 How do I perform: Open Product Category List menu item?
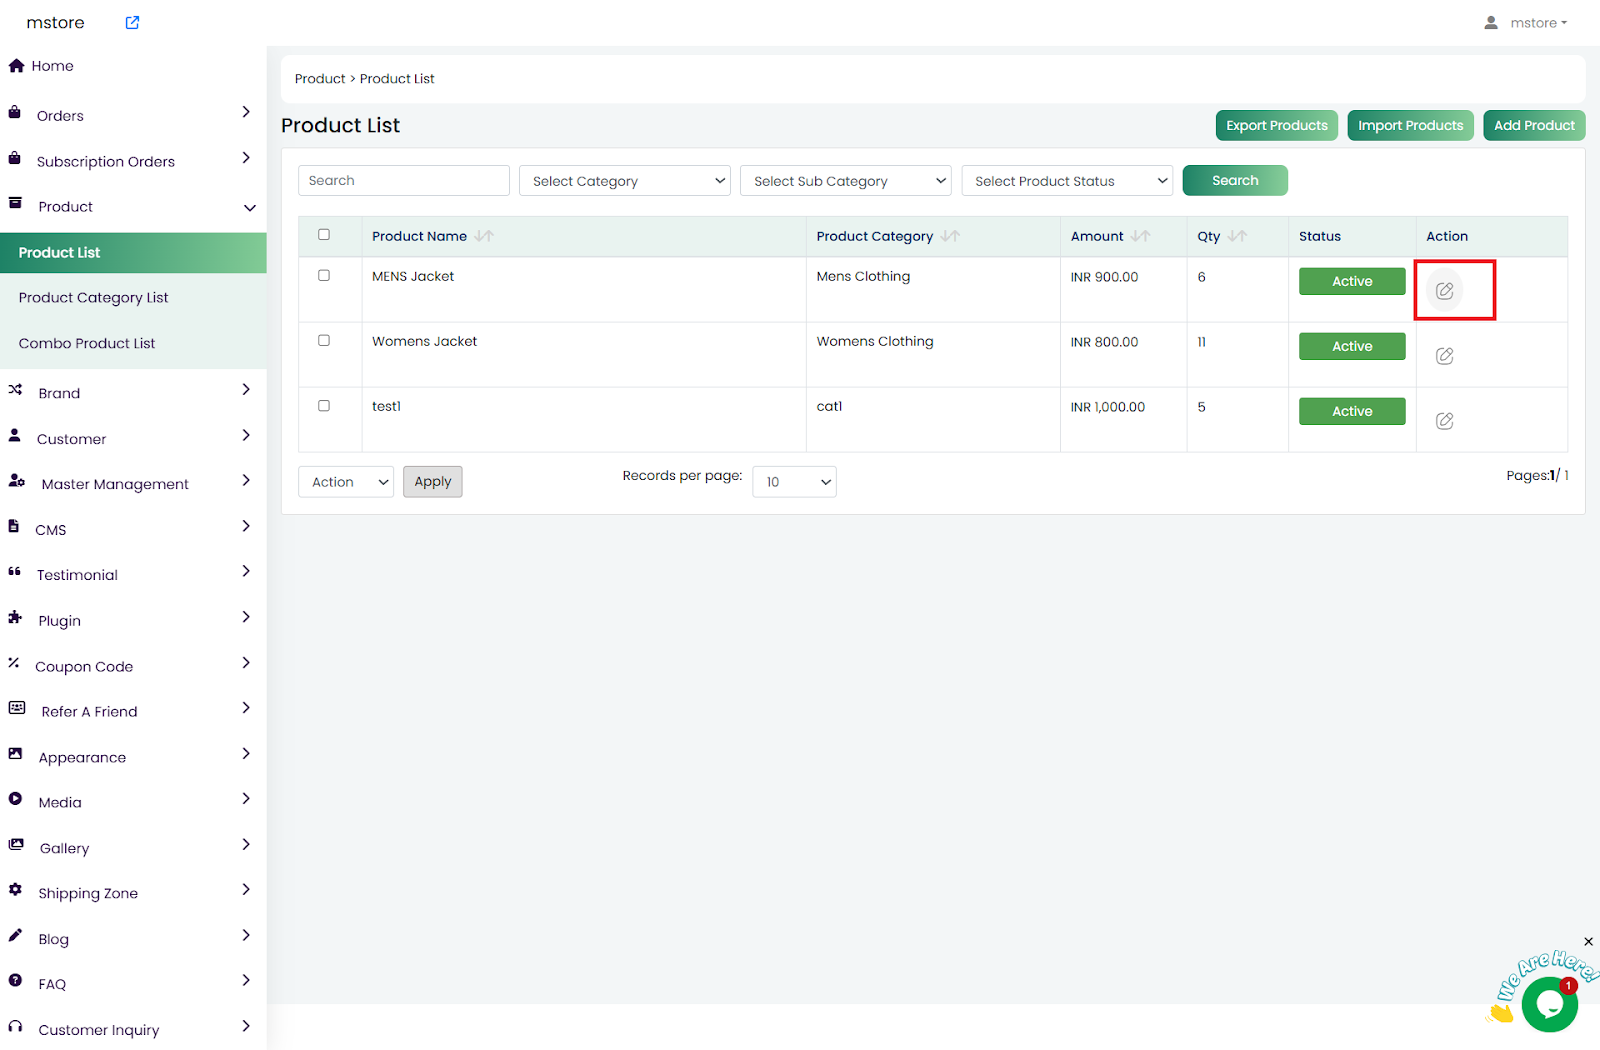[x=93, y=298]
